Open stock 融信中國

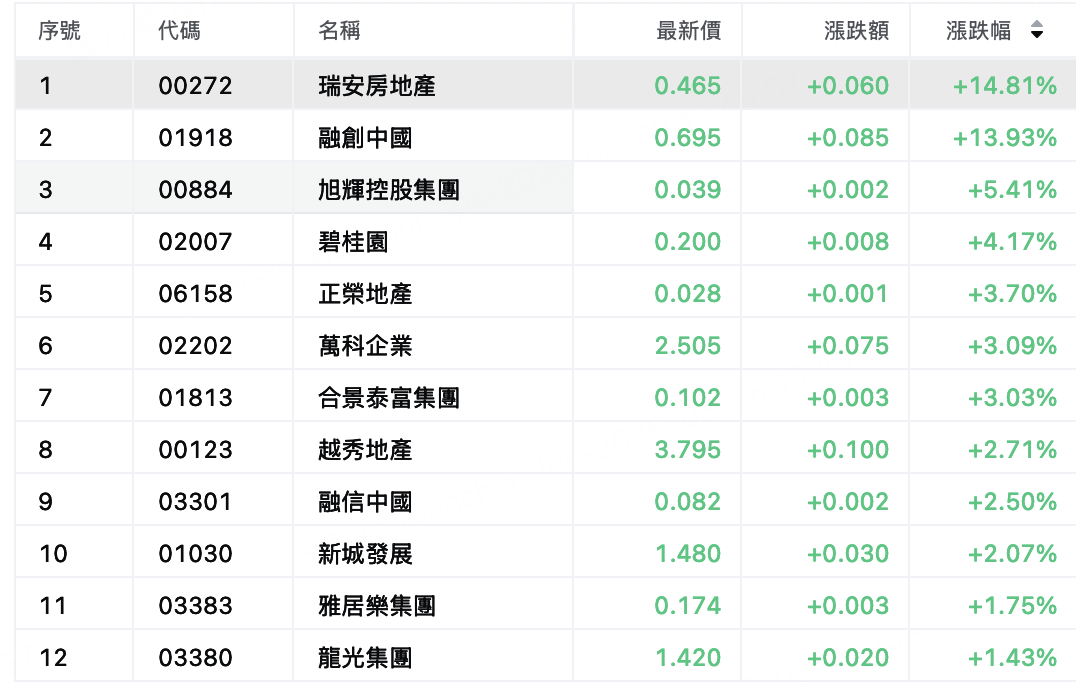click(365, 502)
